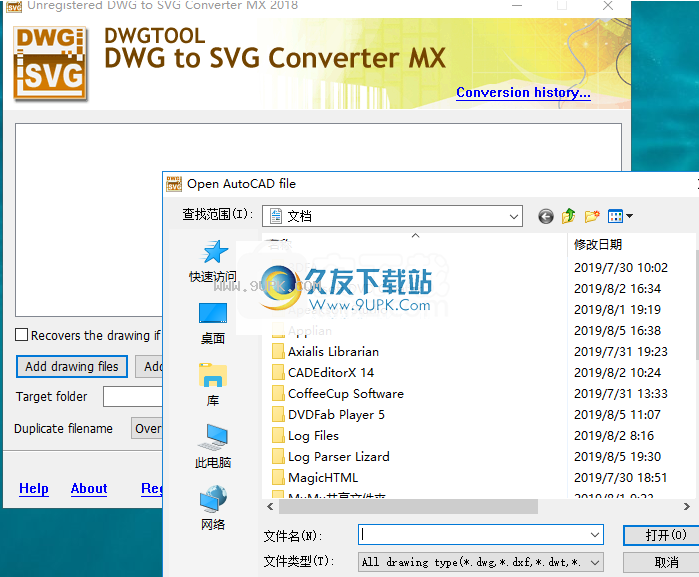Open 库 libraries location
This screenshot has width=699, height=577.
[x=213, y=385]
